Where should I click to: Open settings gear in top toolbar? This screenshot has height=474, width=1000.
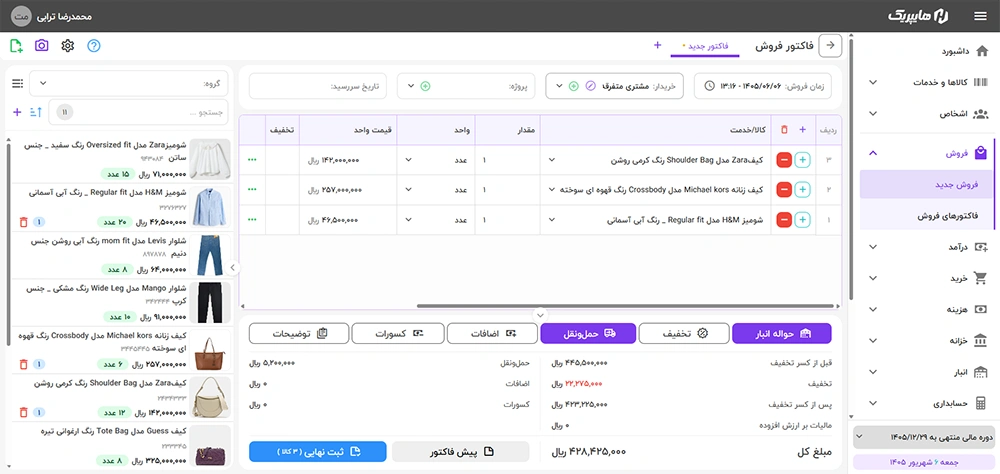[x=68, y=46]
